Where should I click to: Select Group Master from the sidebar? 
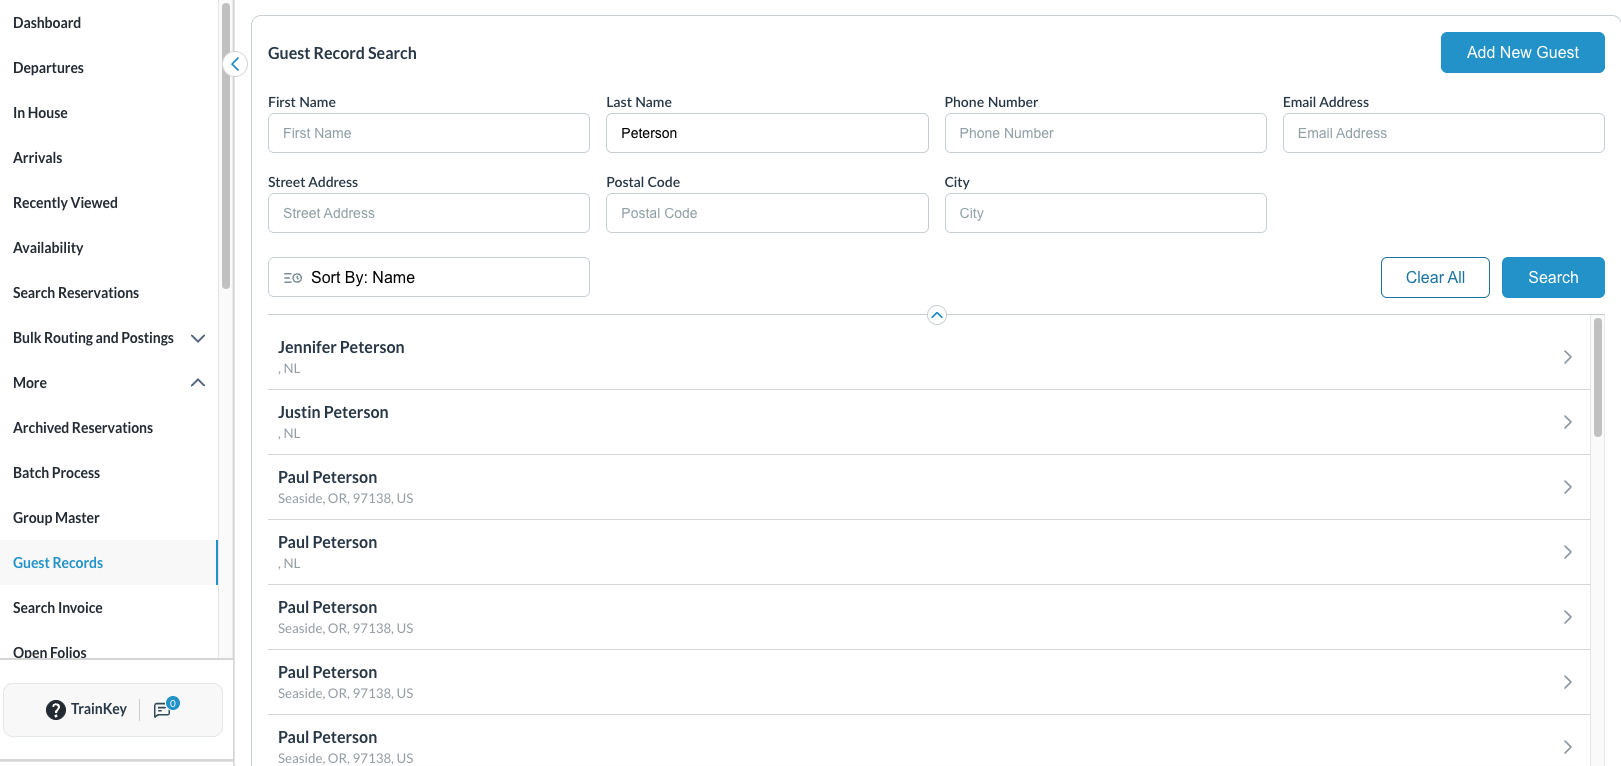(56, 518)
